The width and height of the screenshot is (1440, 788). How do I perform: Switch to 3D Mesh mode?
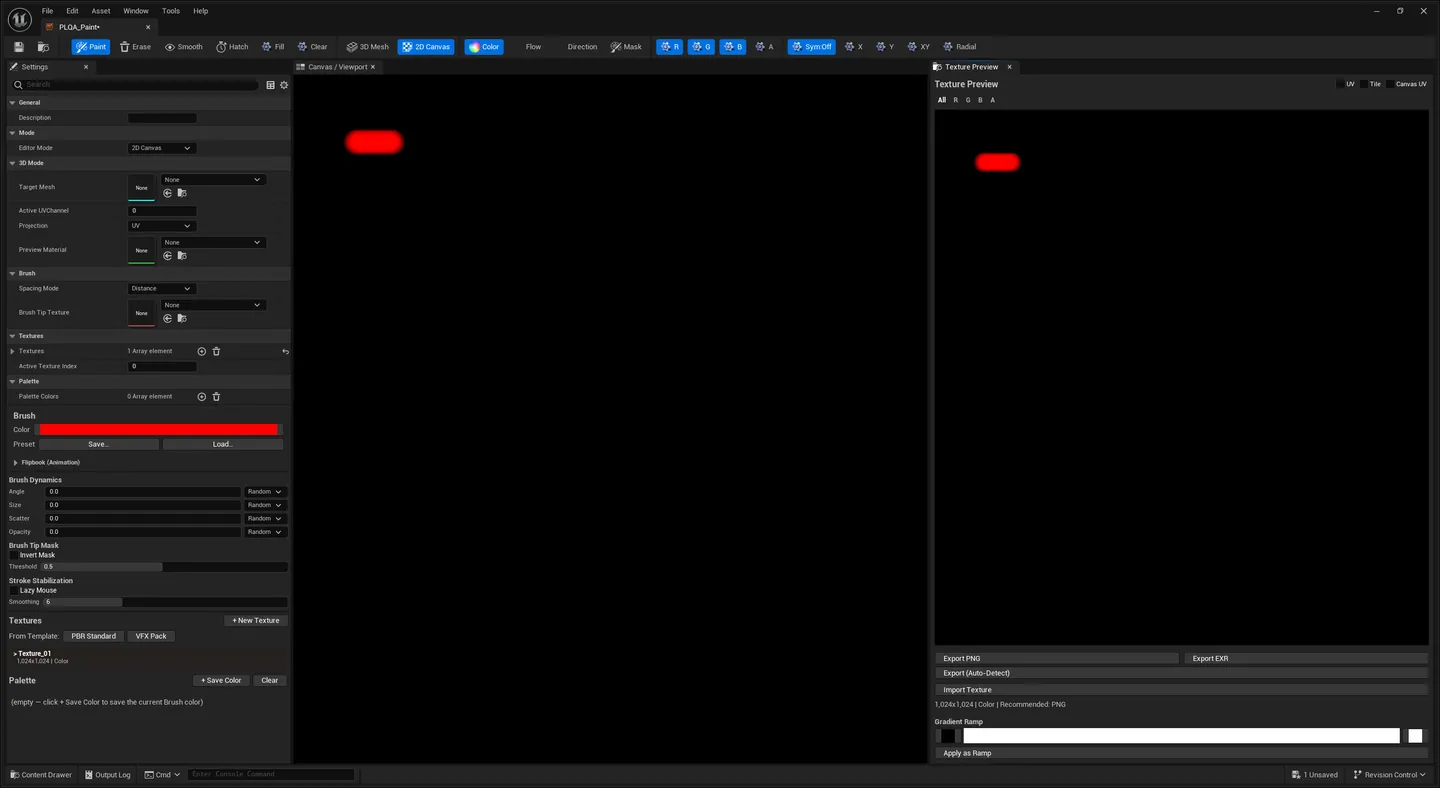[x=367, y=47]
